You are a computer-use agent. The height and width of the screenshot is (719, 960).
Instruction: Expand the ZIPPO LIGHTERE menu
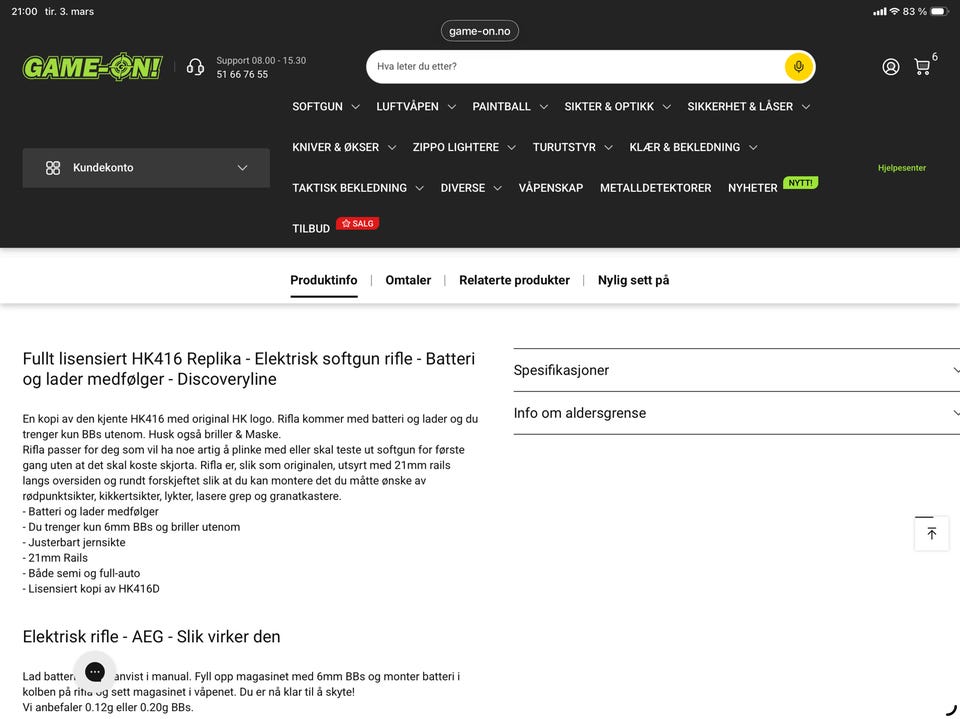pyautogui.click(x=463, y=148)
